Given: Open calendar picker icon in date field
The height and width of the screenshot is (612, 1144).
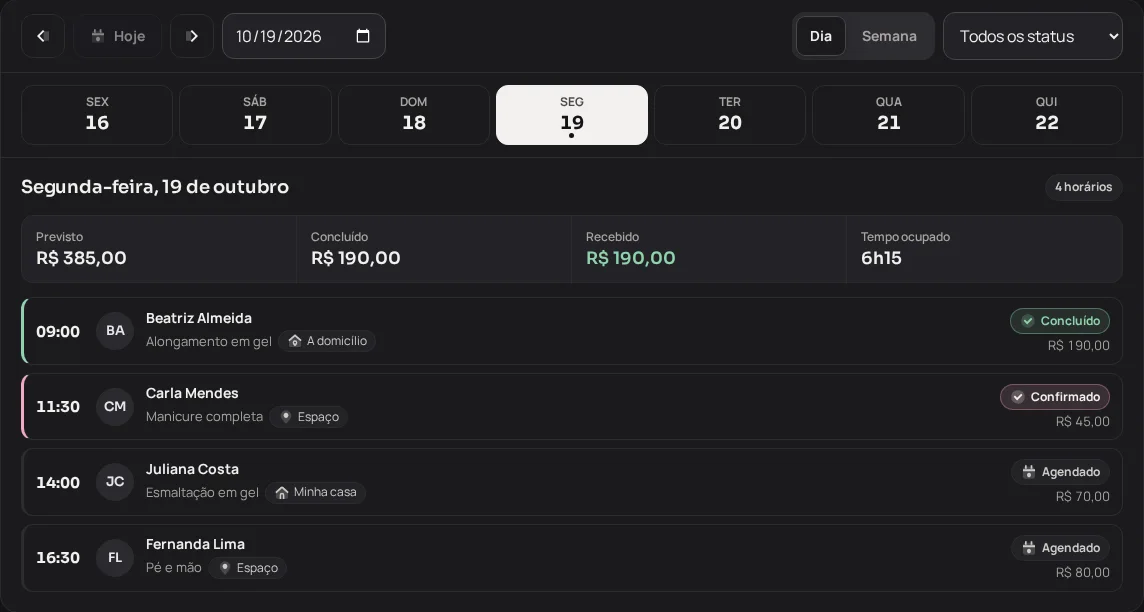Looking at the screenshot, I should click(x=363, y=36).
